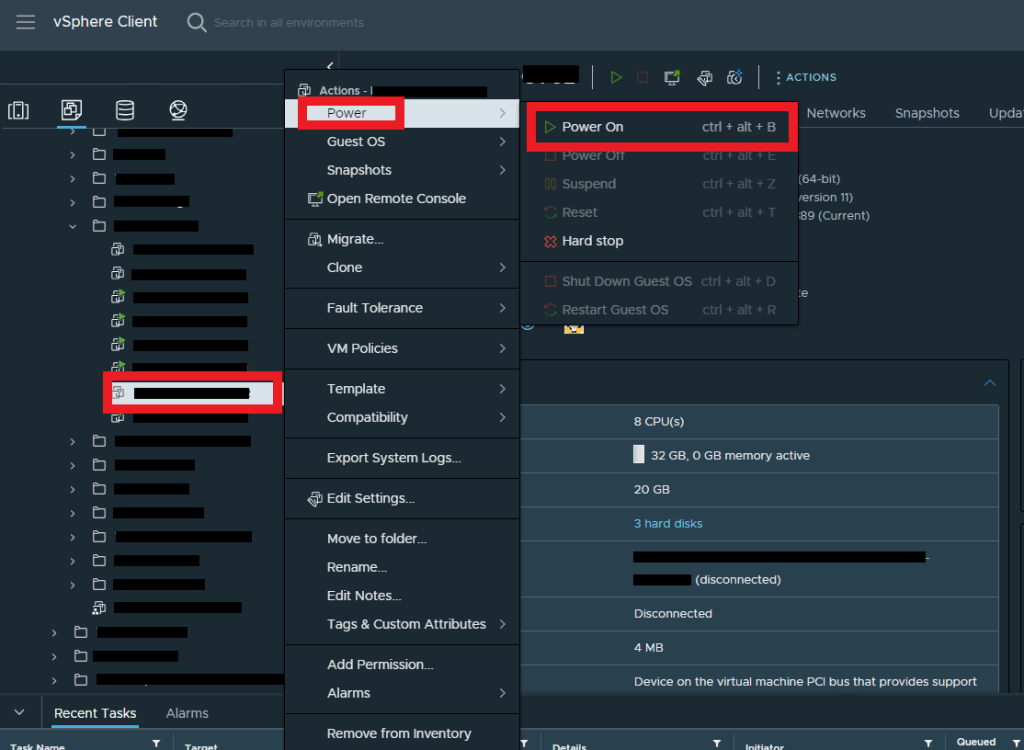Click the ACTIONS button in toolbar
The image size is (1024, 750).
806,77
